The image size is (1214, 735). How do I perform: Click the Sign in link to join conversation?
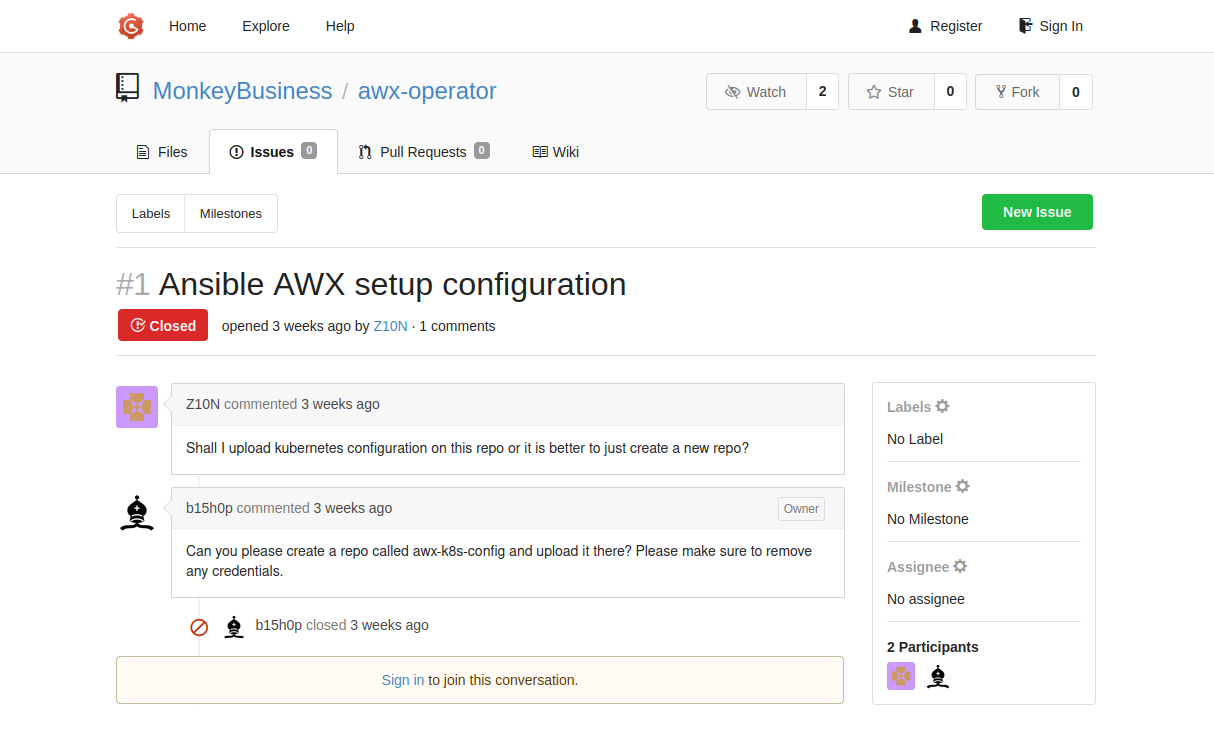(x=403, y=679)
